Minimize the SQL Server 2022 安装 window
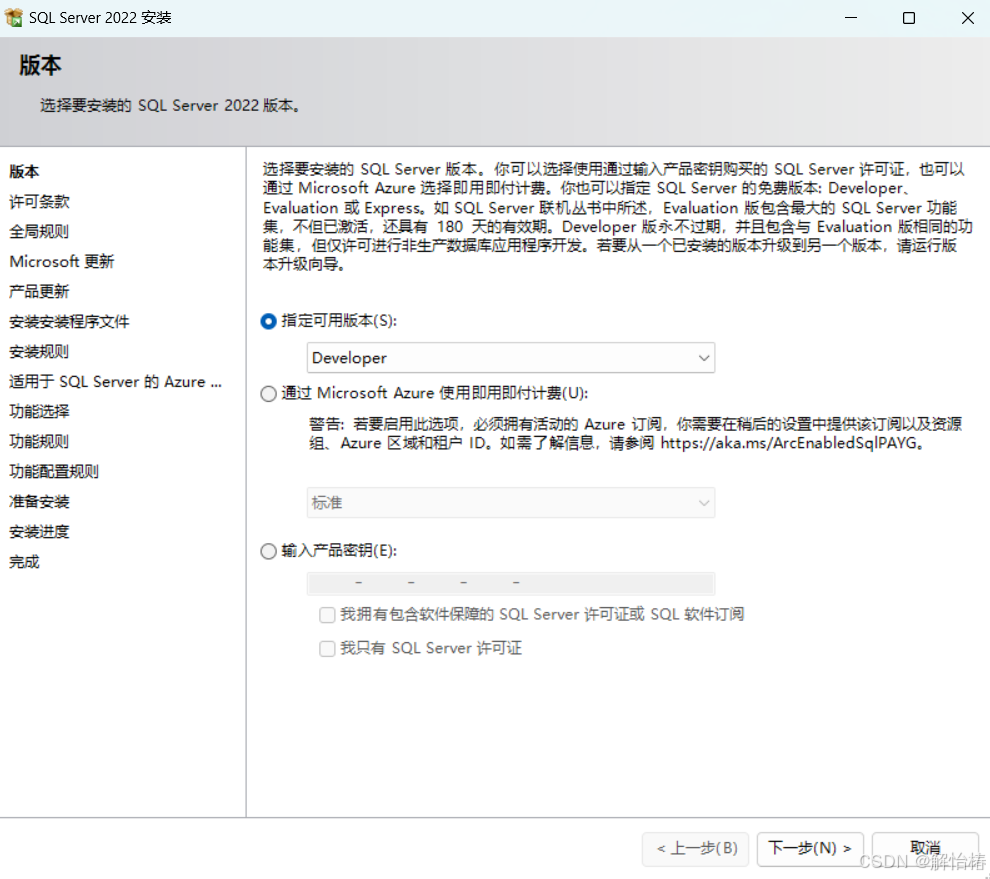Image resolution: width=990 pixels, height=879 pixels. (851, 18)
